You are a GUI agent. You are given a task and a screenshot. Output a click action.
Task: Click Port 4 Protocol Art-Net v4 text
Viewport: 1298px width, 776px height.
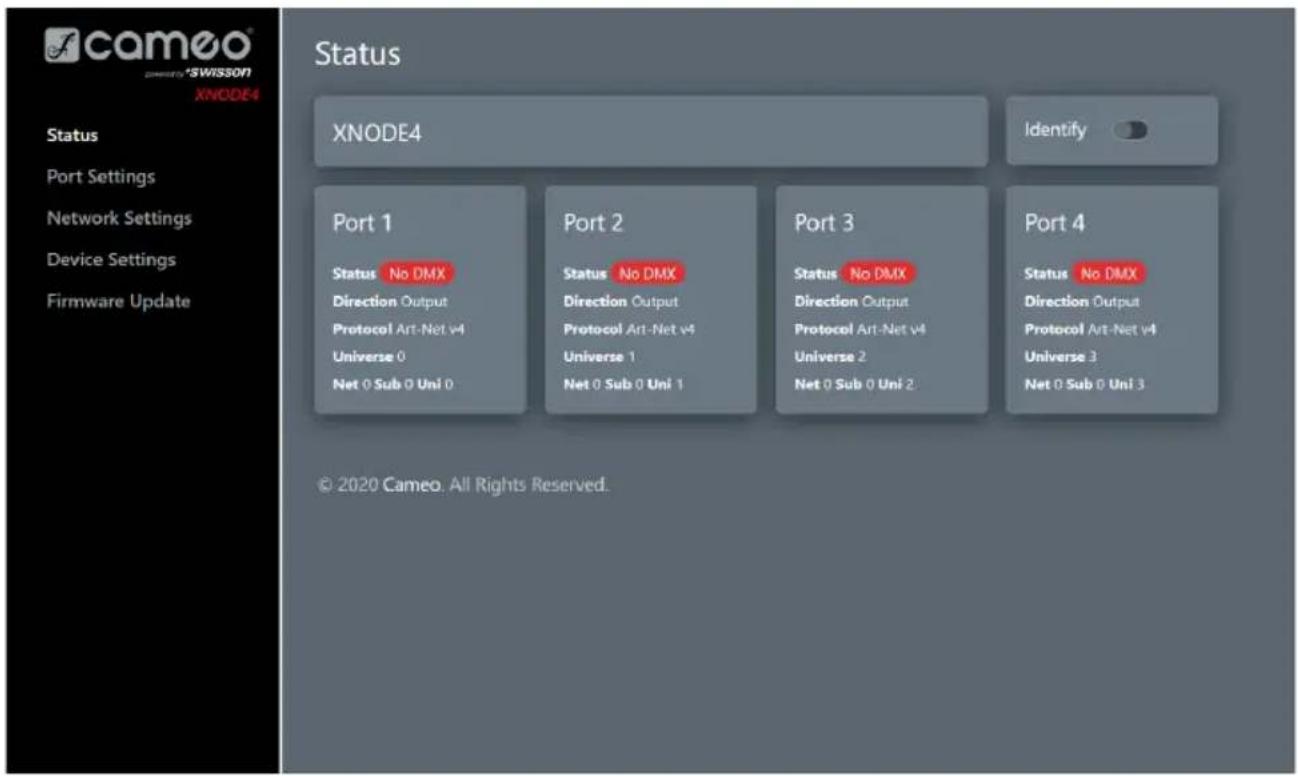(x=1090, y=329)
